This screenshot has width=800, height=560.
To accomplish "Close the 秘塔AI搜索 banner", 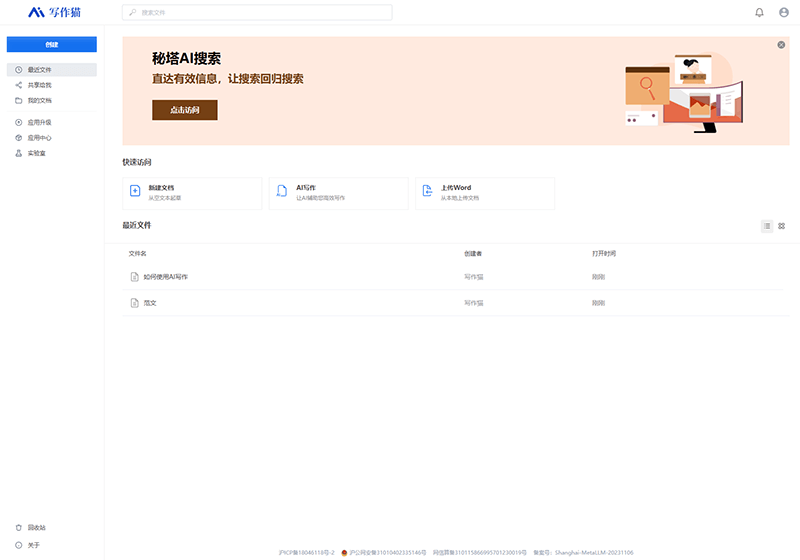I will (x=781, y=45).
